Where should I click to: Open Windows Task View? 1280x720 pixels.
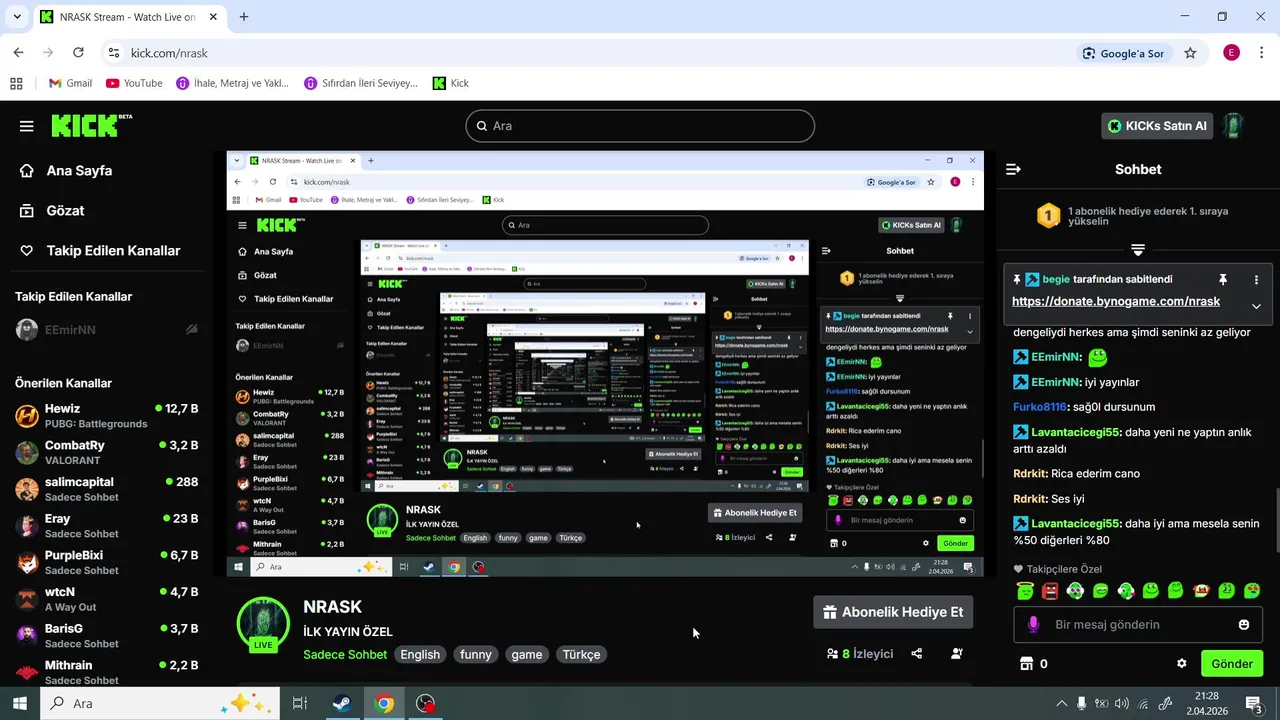click(x=299, y=703)
